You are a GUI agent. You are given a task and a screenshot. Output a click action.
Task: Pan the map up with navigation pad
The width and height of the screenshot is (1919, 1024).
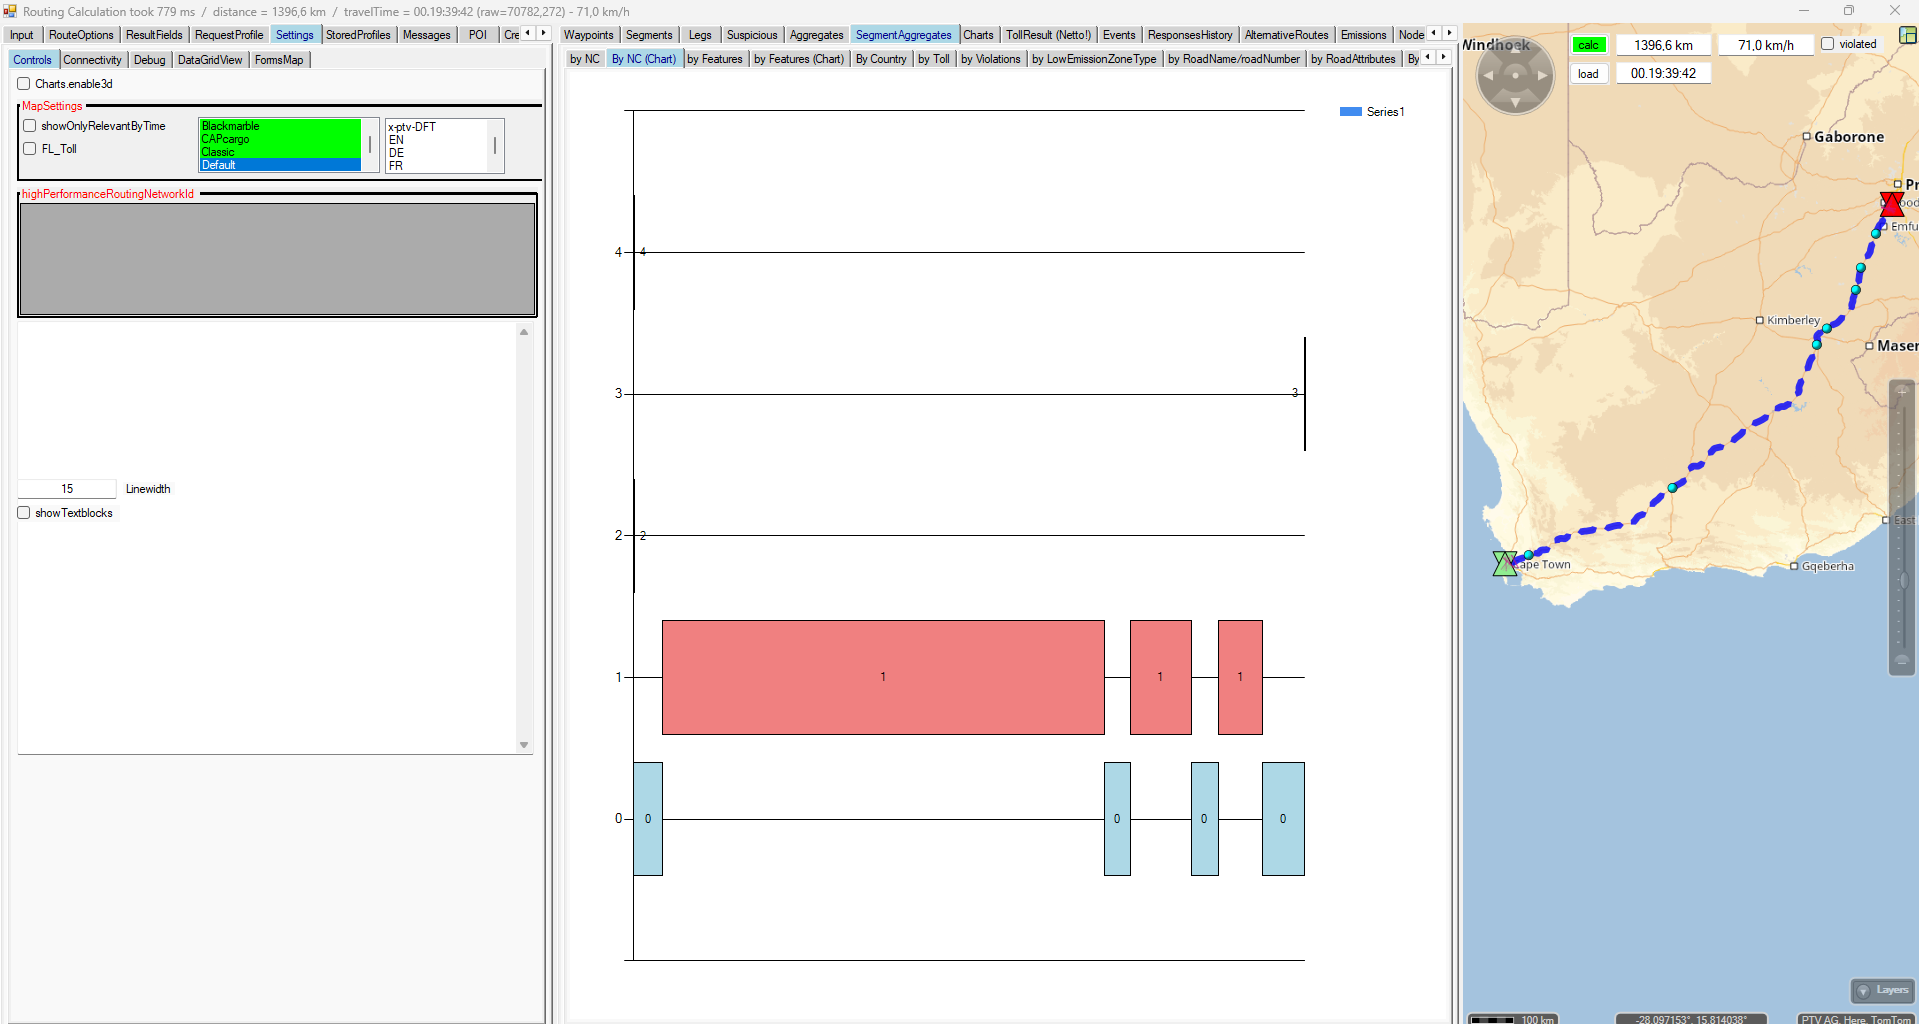[1515, 50]
